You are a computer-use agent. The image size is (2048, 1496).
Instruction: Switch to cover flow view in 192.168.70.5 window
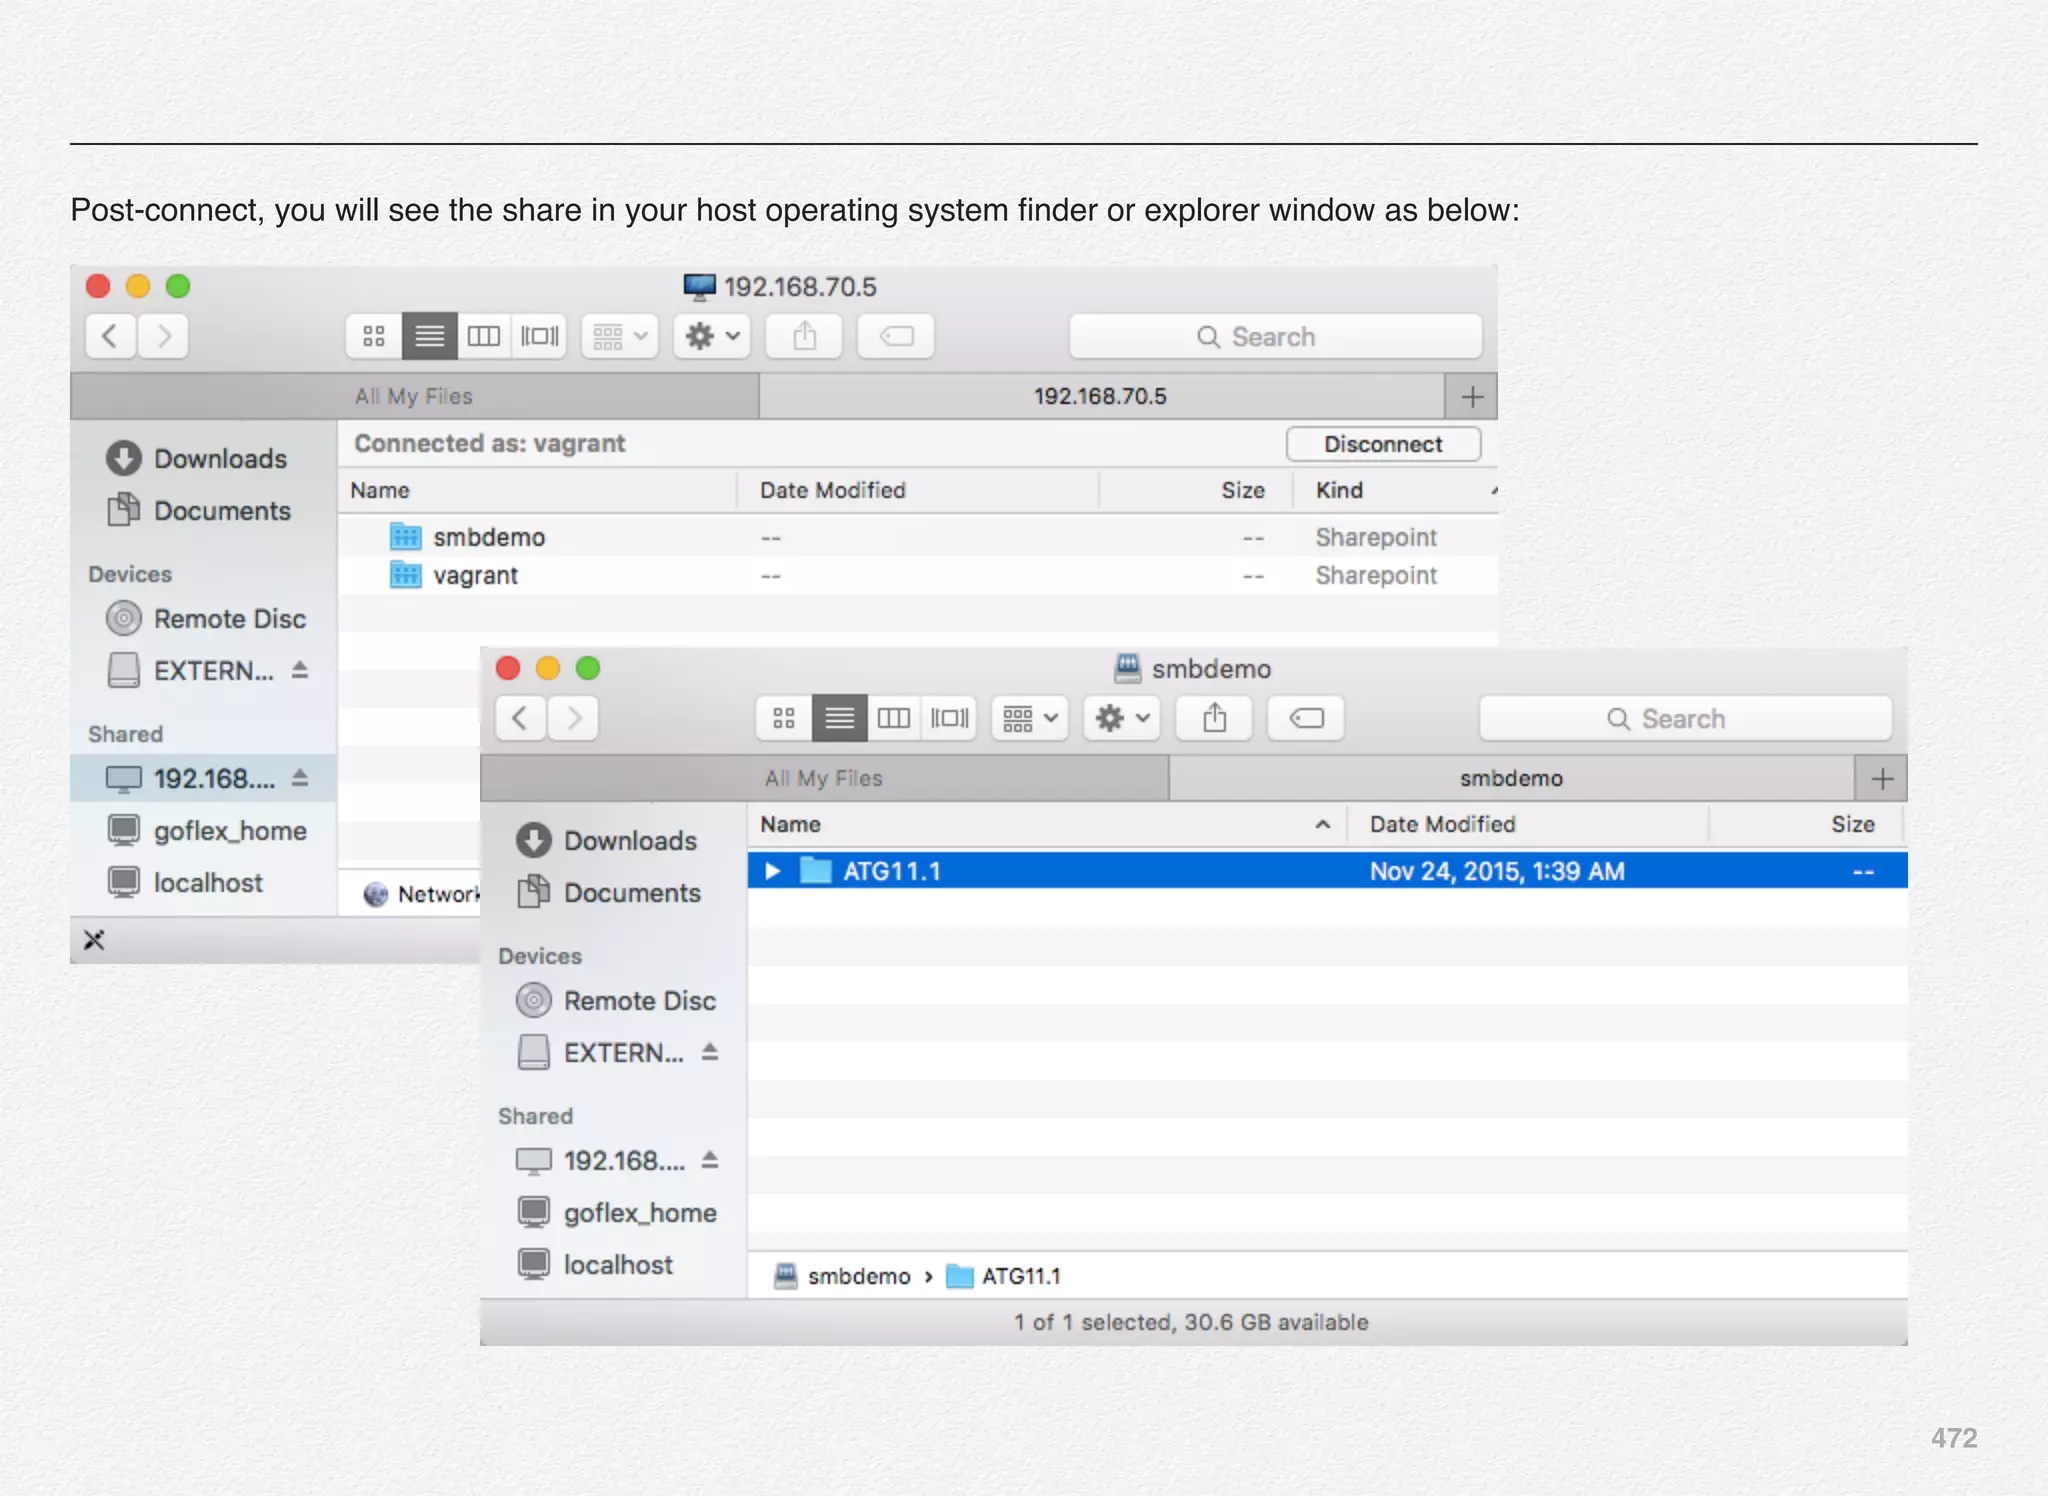[540, 336]
